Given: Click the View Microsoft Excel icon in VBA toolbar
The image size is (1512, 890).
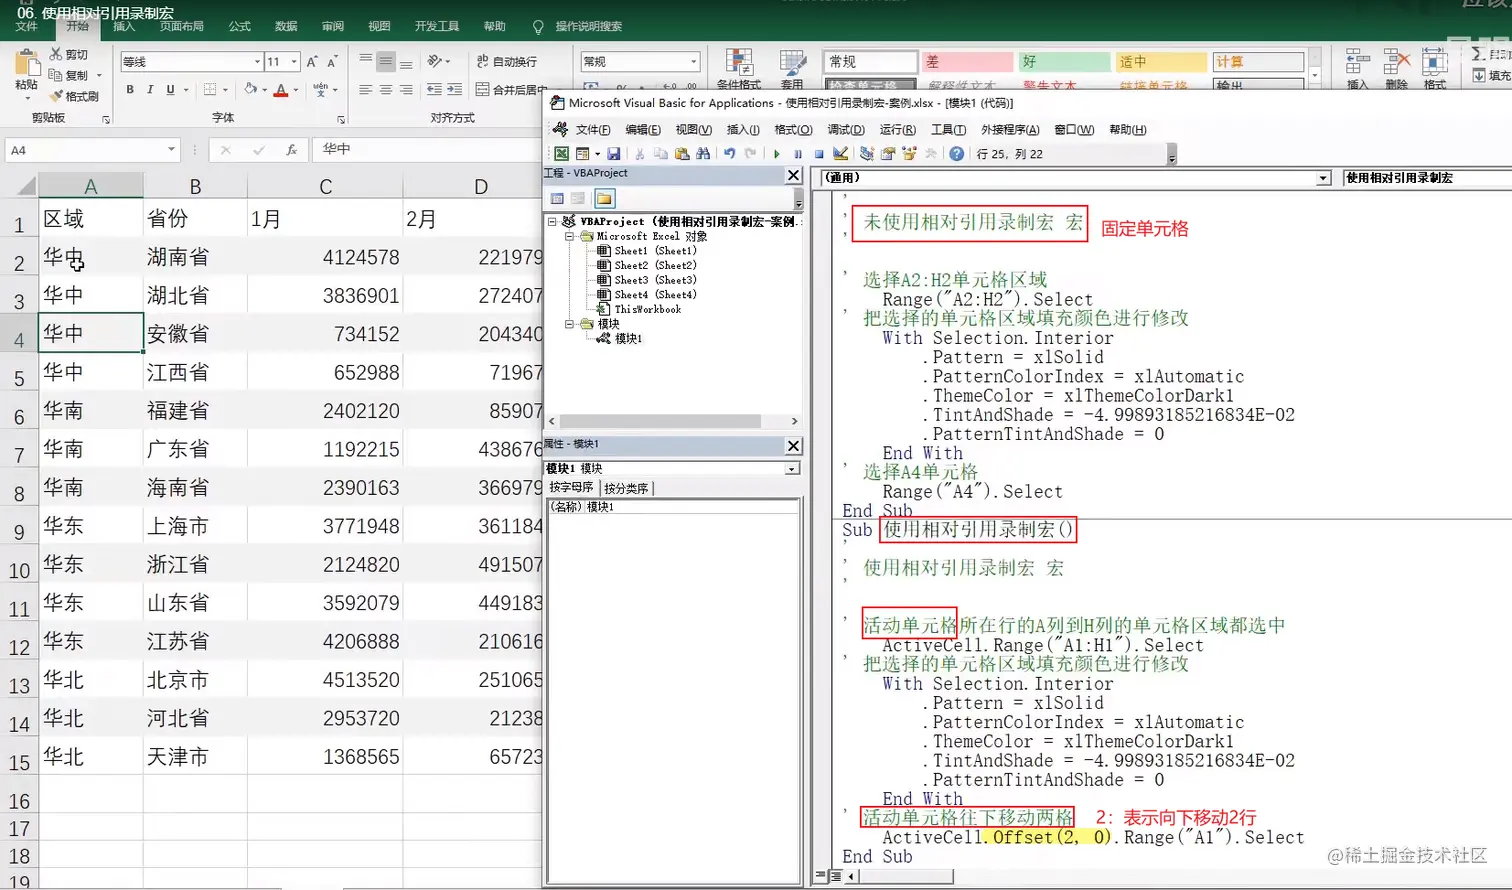Looking at the screenshot, I should (562, 154).
